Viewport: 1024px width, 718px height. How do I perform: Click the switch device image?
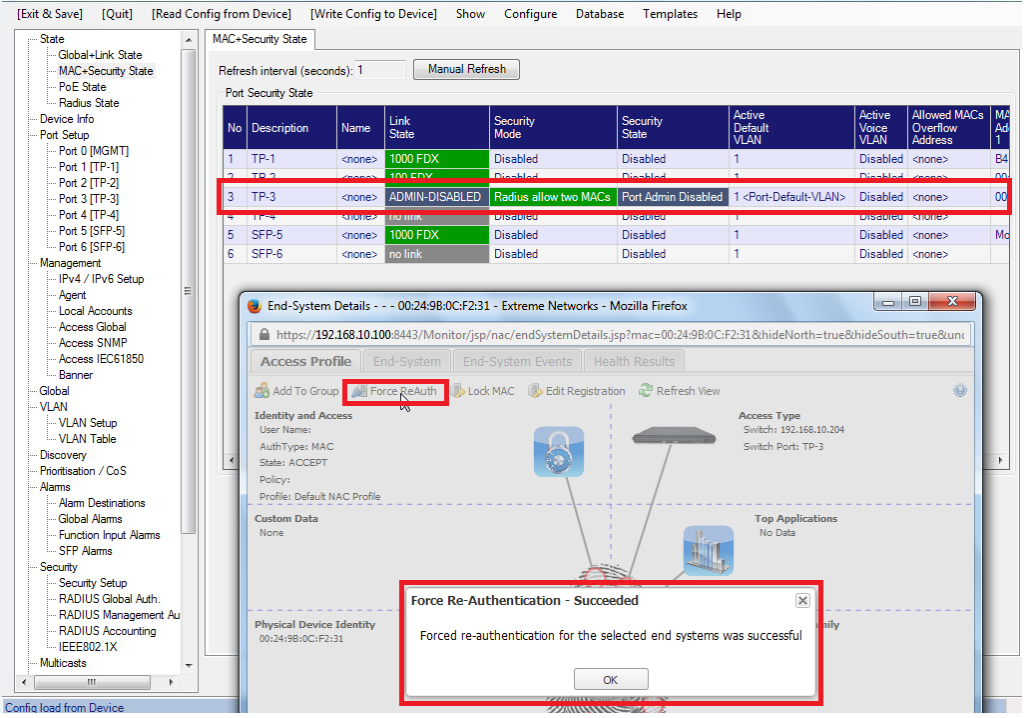(674, 436)
